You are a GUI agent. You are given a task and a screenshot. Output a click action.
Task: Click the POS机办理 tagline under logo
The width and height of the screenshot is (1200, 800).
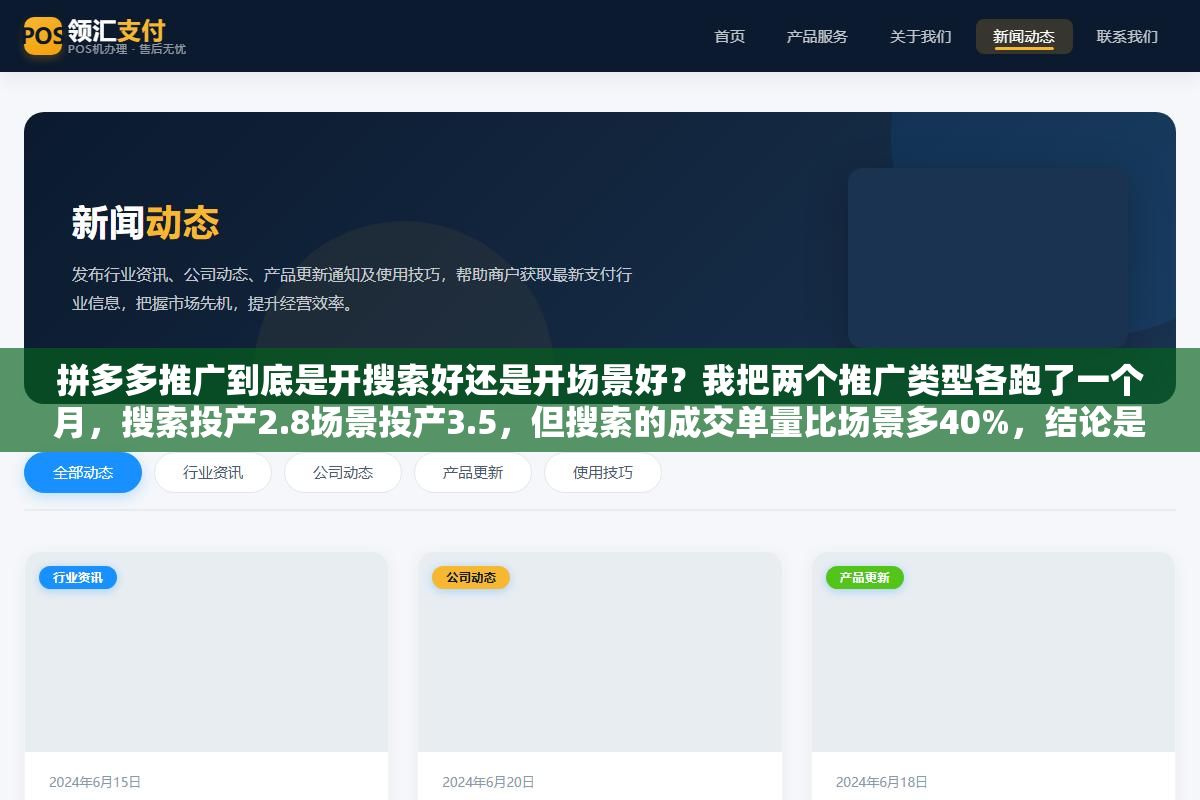(126, 49)
